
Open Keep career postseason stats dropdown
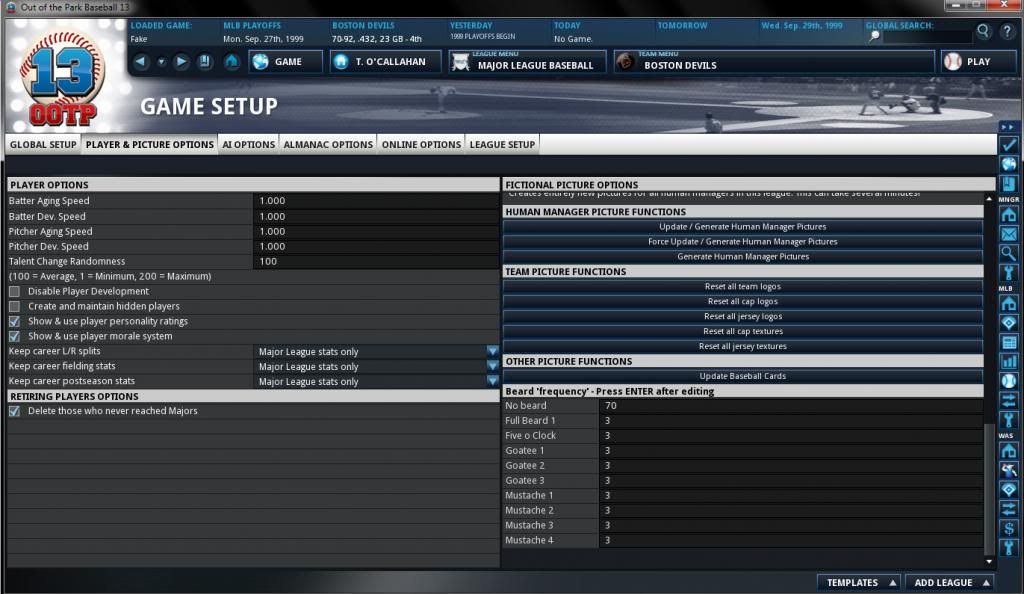[492, 381]
